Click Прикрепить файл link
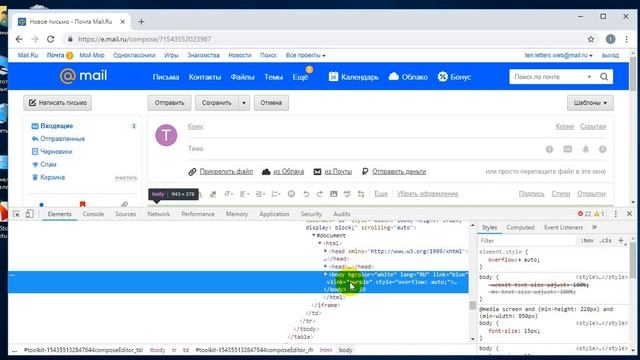This screenshot has height=360, width=640. point(226,171)
